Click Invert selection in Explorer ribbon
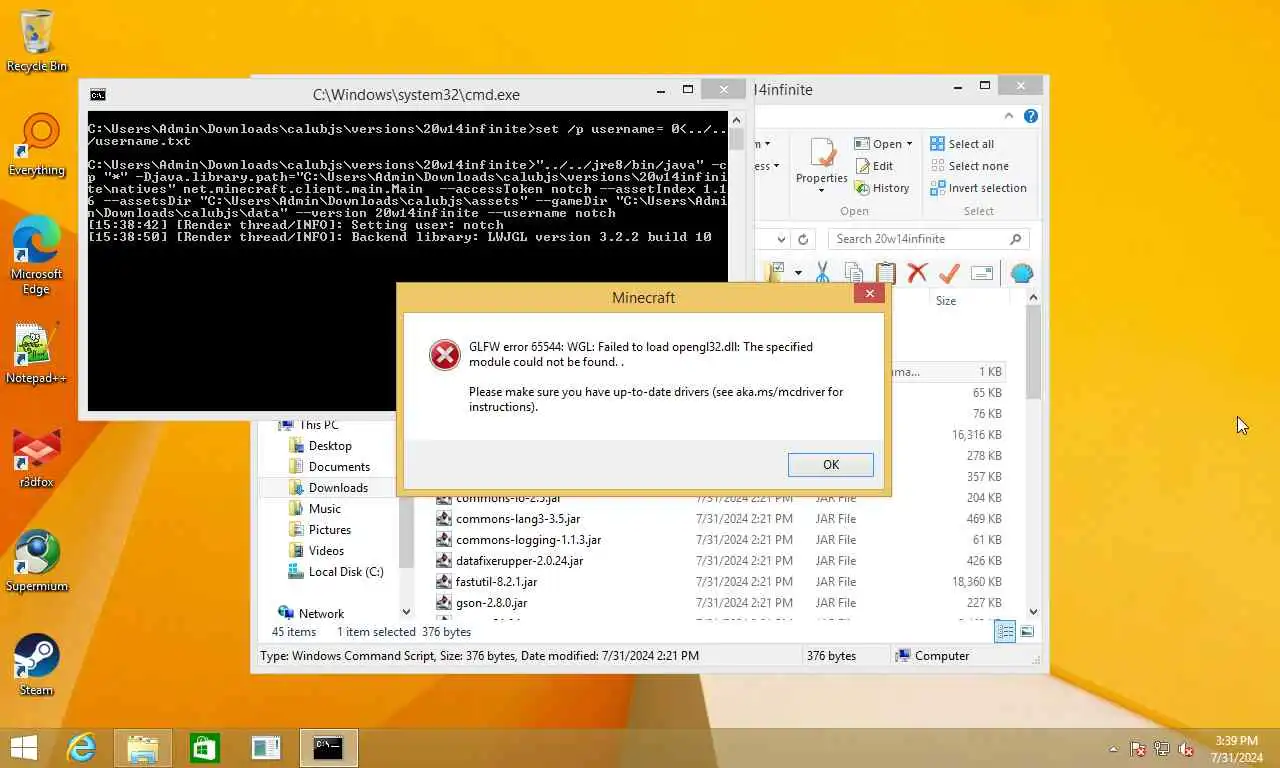1280x768 pixels. coord(978,188)
